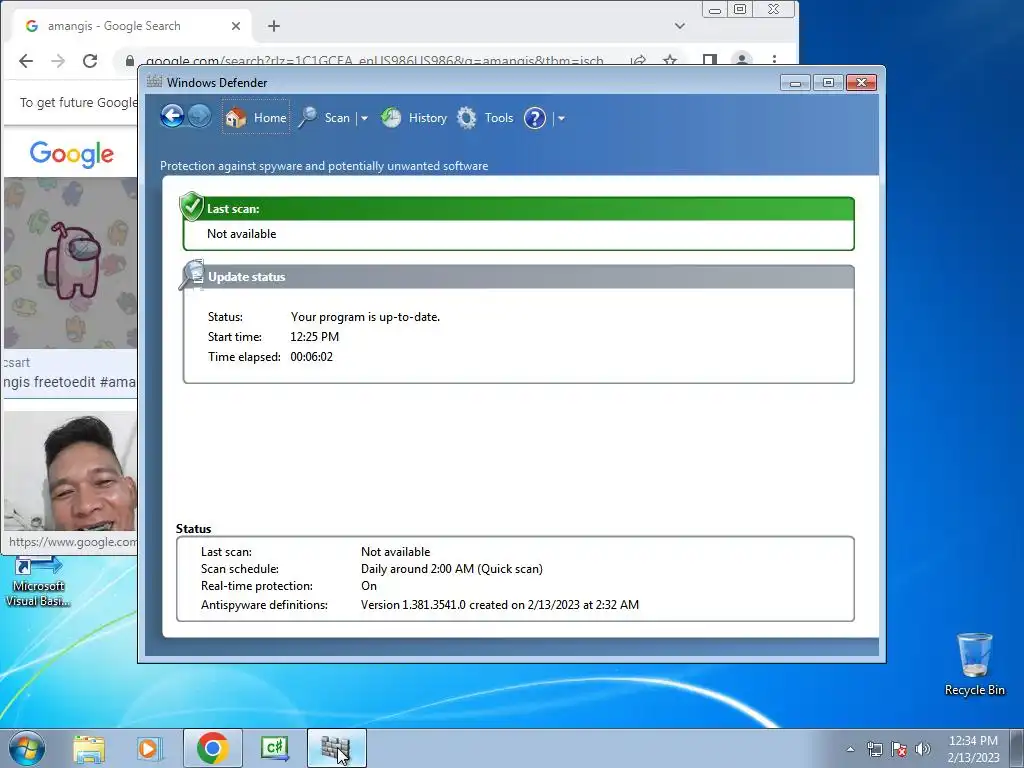This screenshot has height=768, width=1024.
Task: Open the Windows Start menu
Action: click(x=27, y=748)
